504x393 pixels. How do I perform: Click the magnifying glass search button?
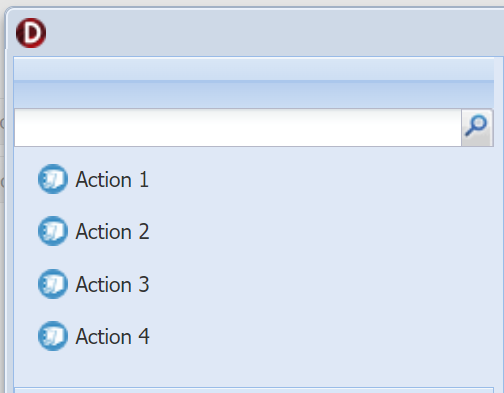pos(477,127)
